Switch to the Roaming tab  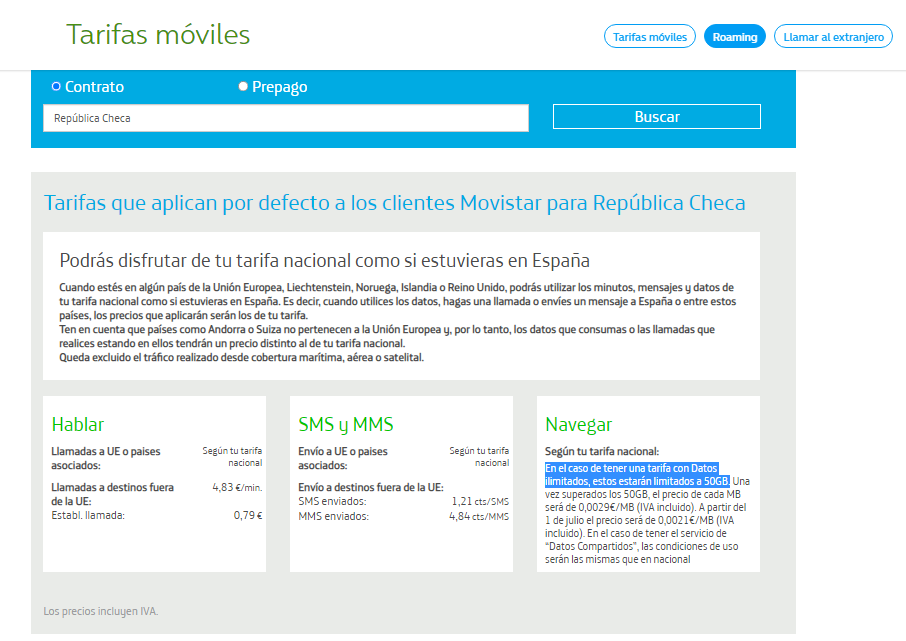click(734, 36)
